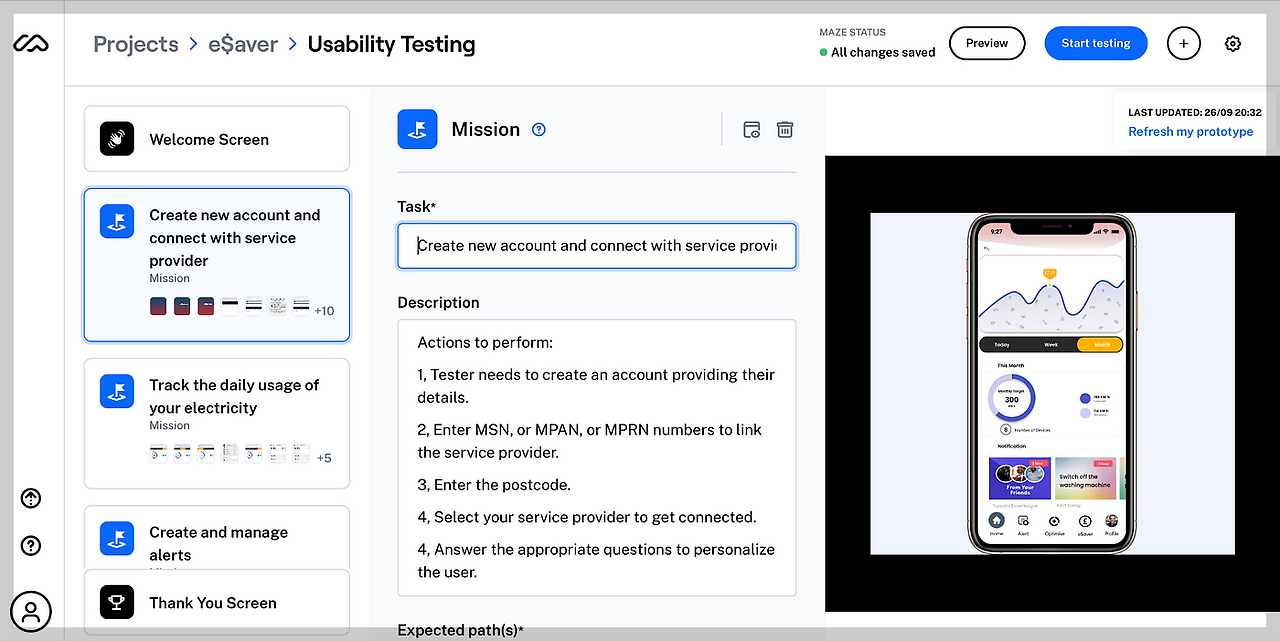Open the Welcome Screen block

217,139
